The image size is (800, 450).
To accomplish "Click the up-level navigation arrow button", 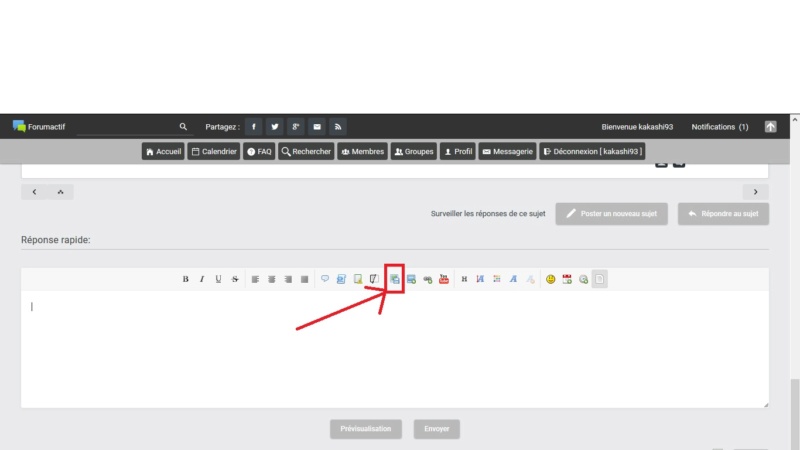I will coord(60,192).
